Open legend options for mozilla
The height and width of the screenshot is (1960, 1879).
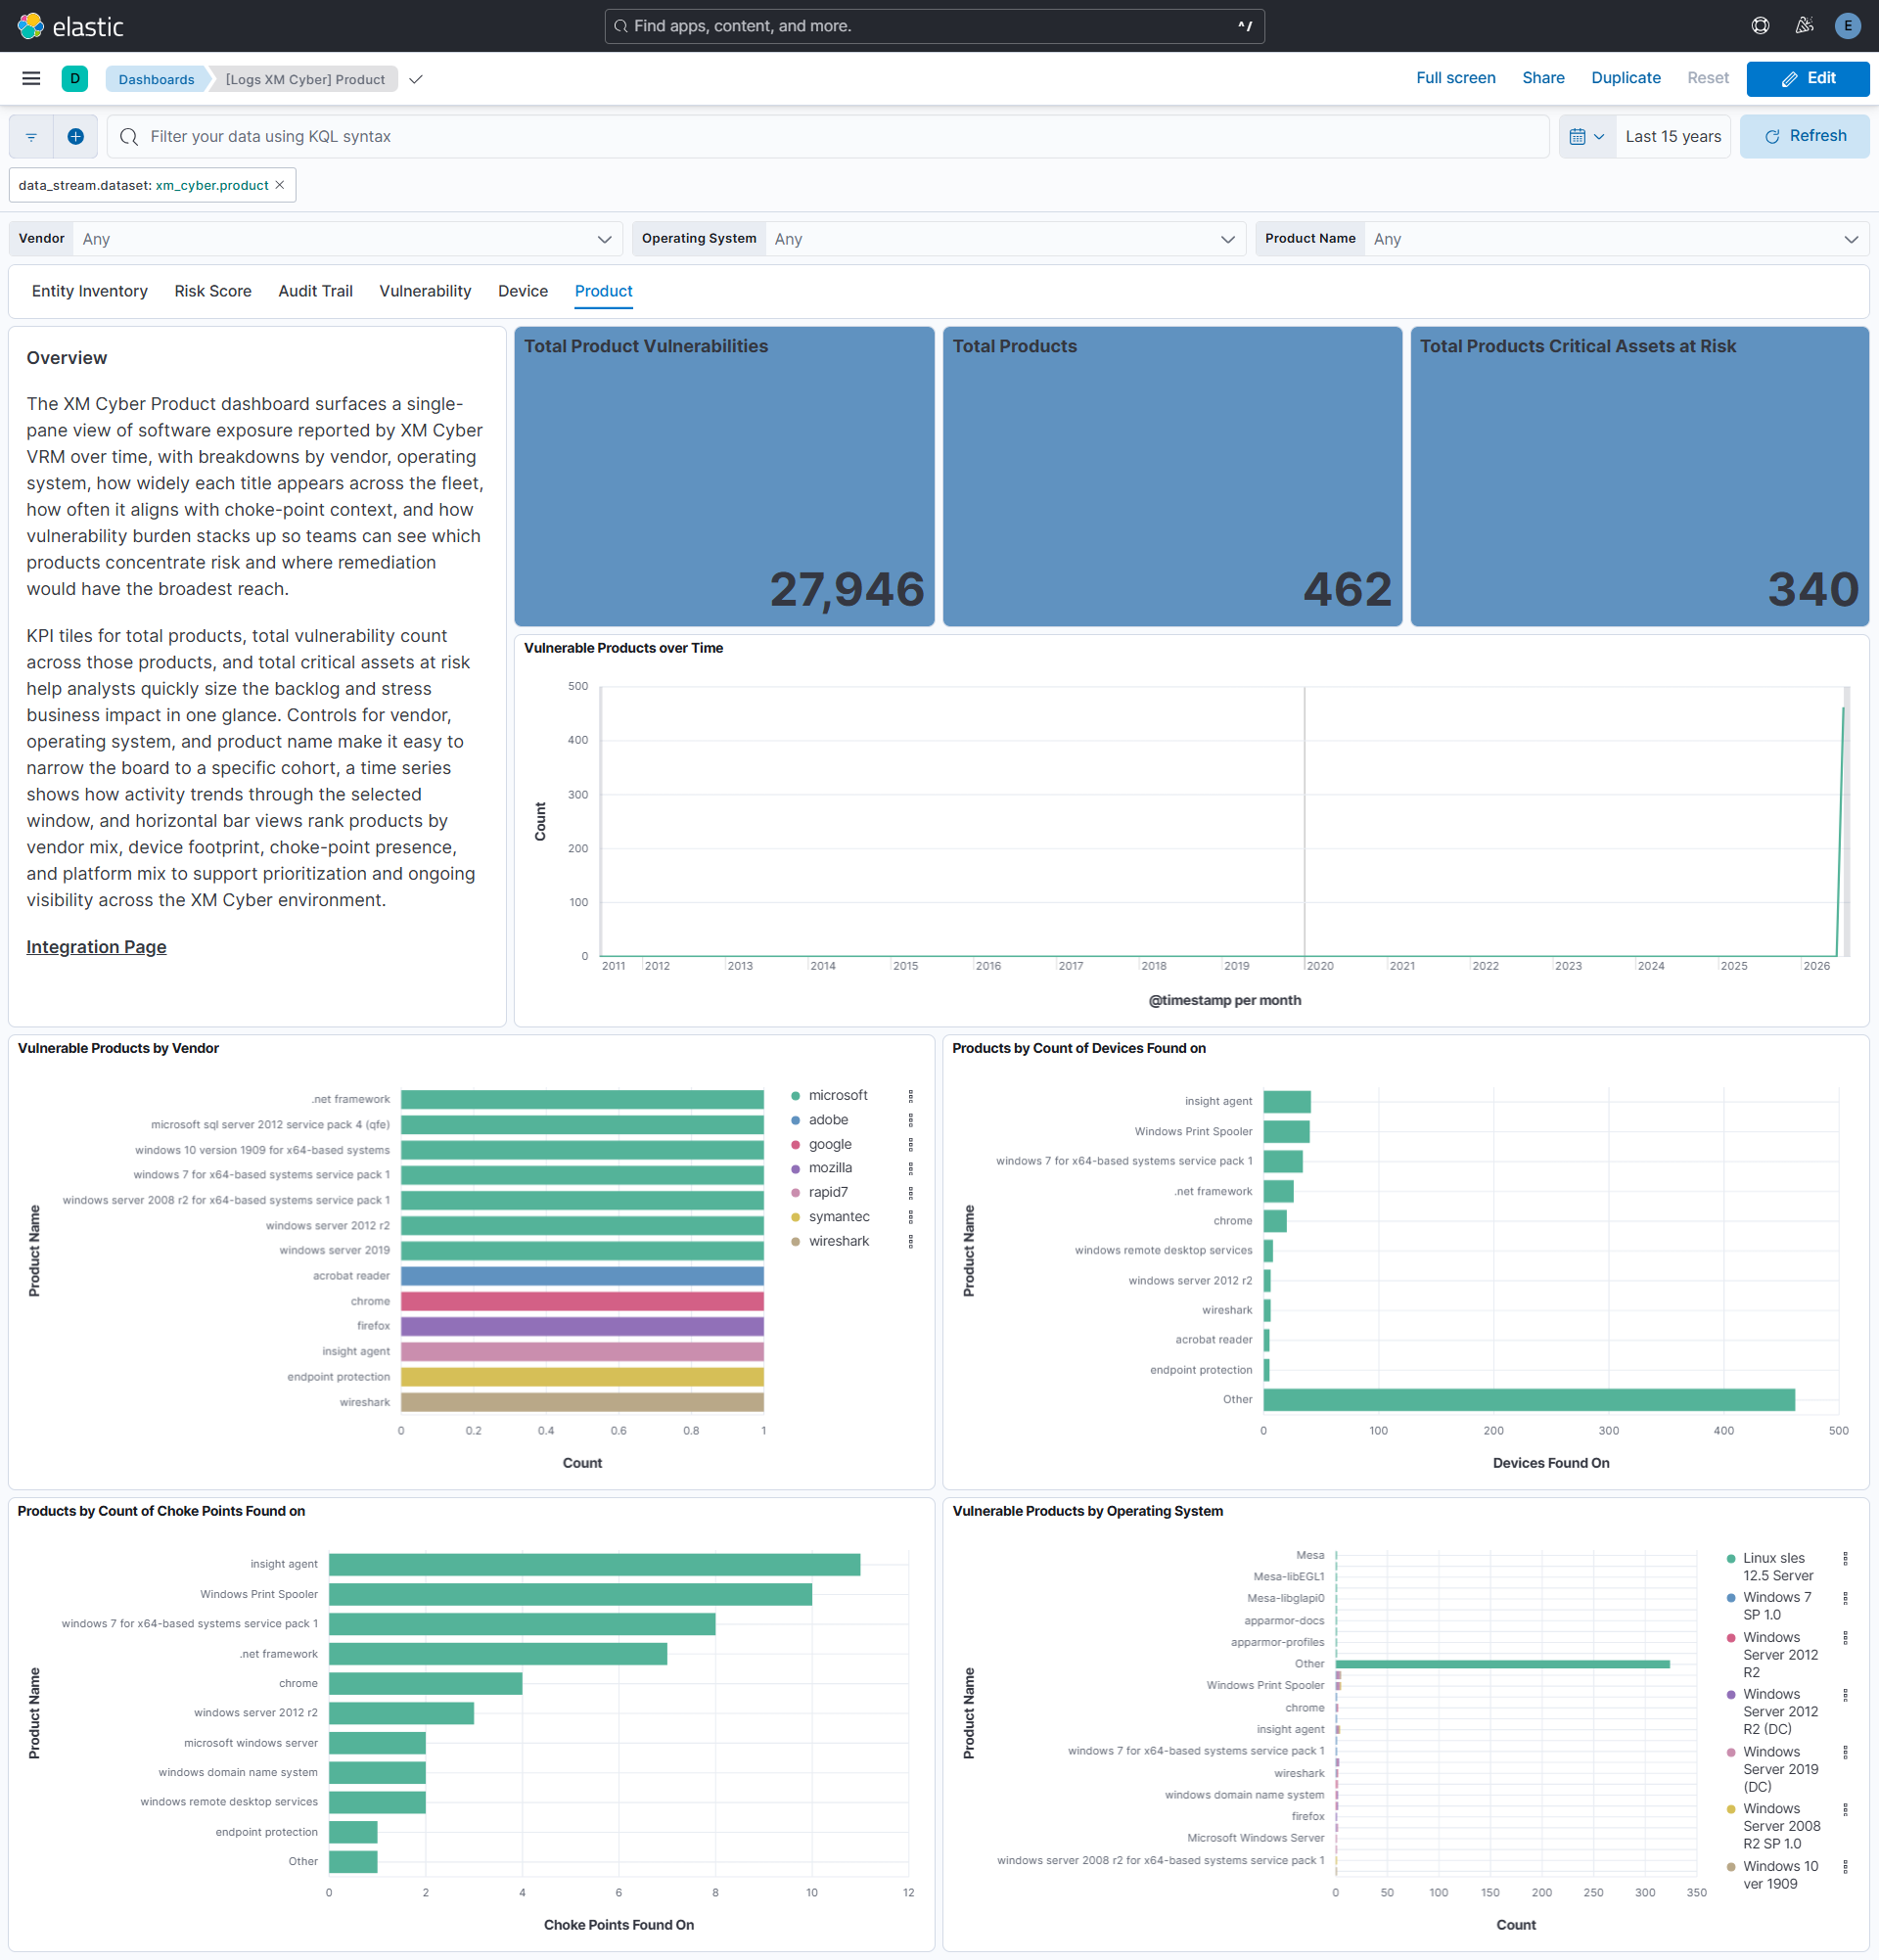click(910, 1168)
